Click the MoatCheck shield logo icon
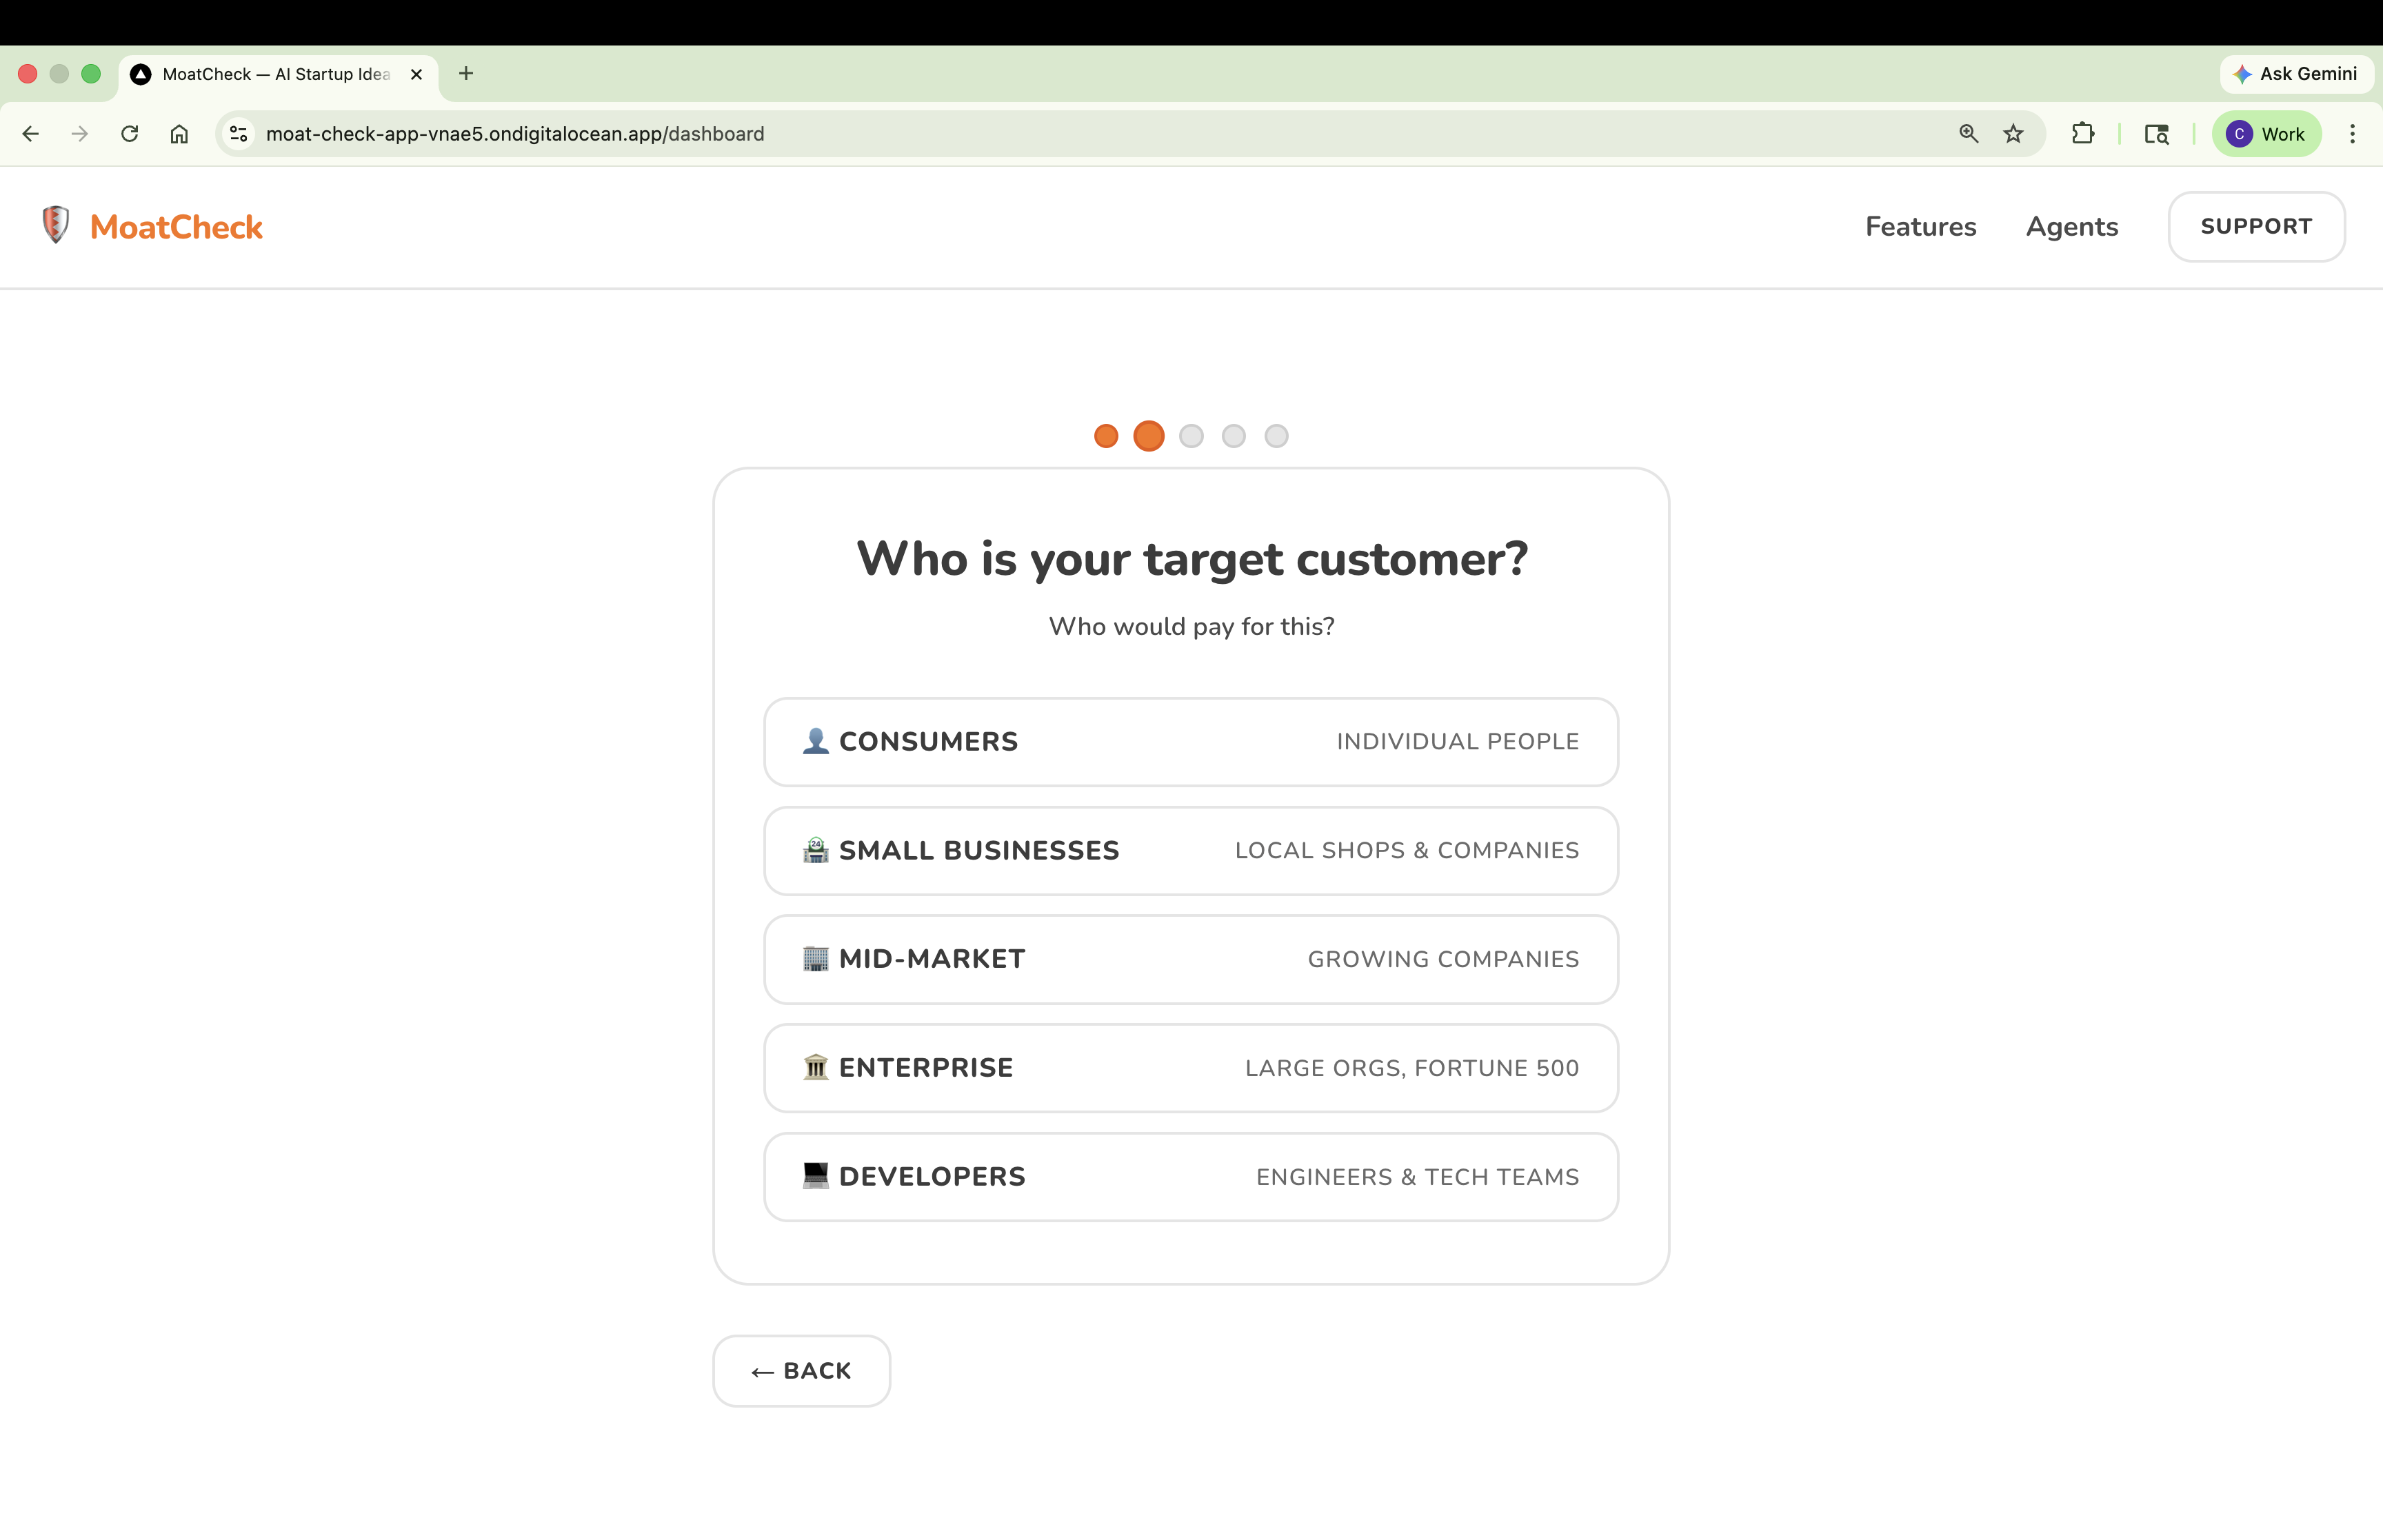Image resolution: width=2383 pixels, height=1540 pixels. pos(56,225)
